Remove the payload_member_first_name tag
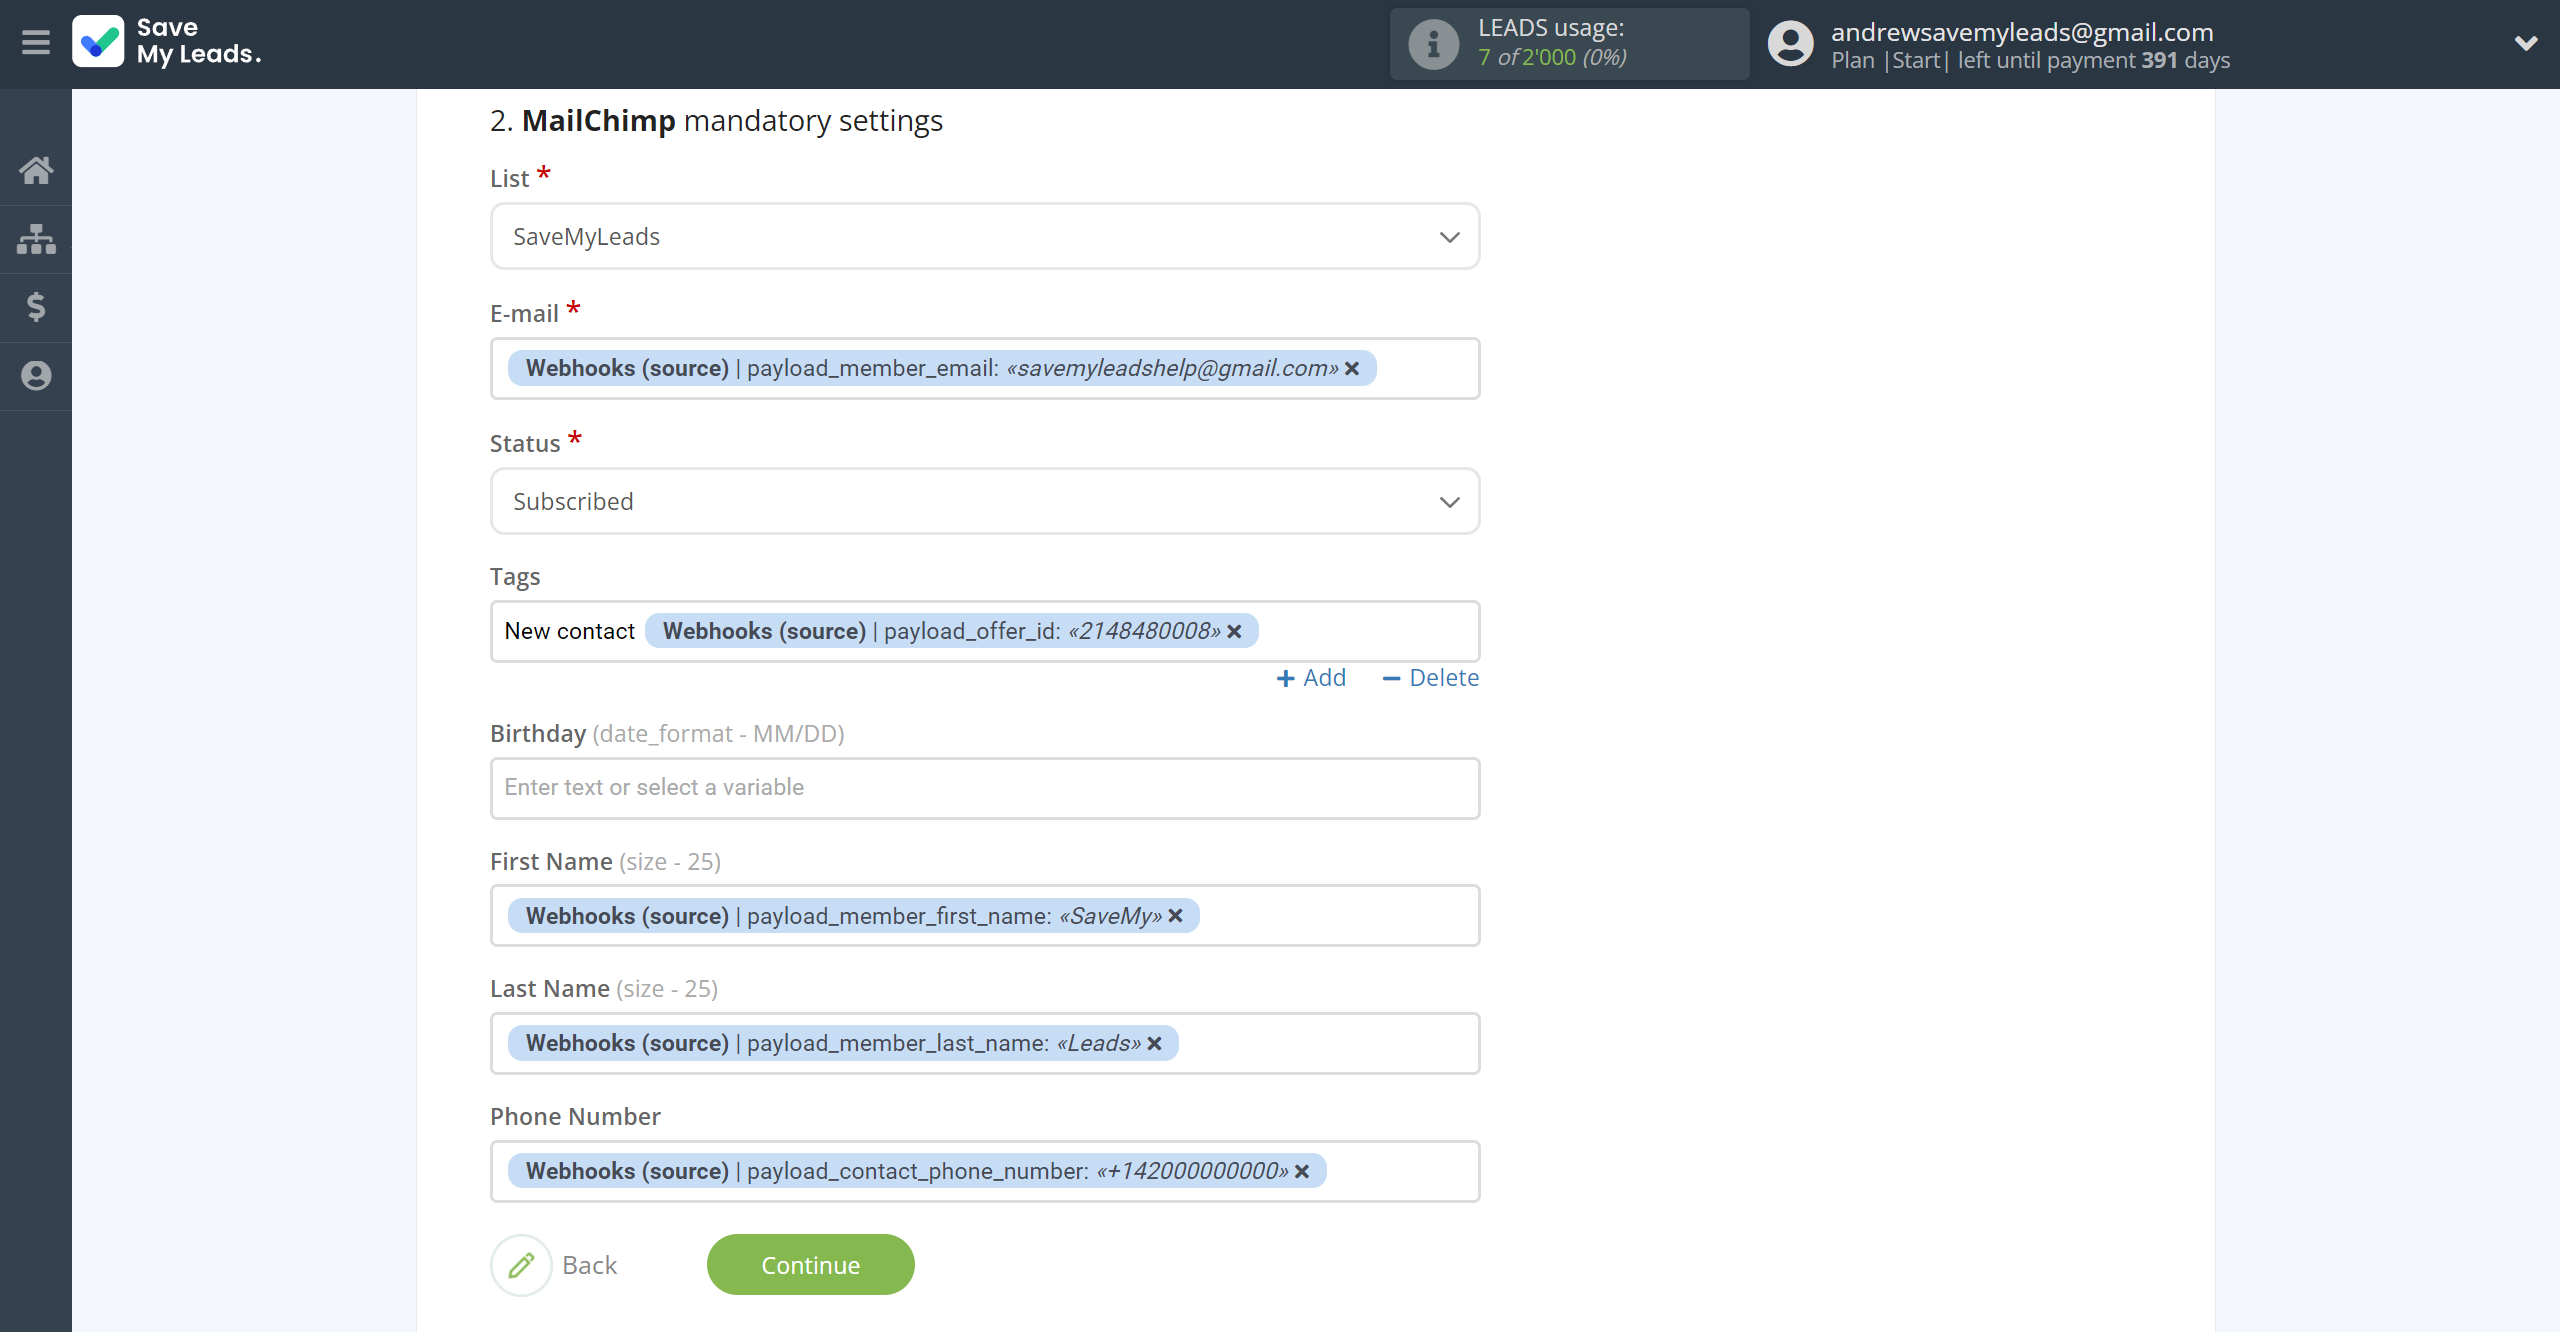 (x=1175, y=916)
